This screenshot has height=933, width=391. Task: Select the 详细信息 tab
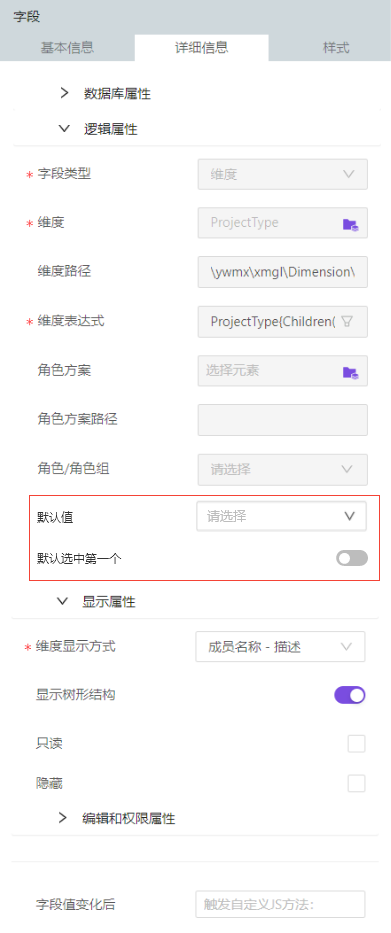click(x=202, y=48)
